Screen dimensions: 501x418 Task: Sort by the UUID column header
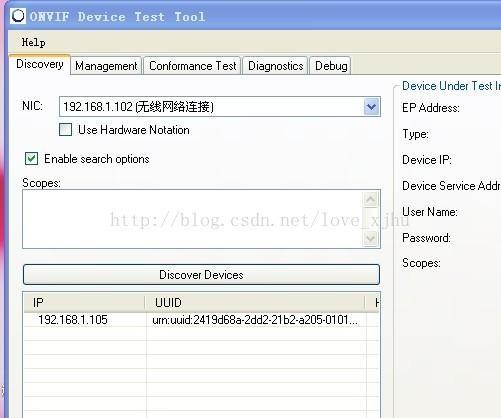click(x=255, y=303)
